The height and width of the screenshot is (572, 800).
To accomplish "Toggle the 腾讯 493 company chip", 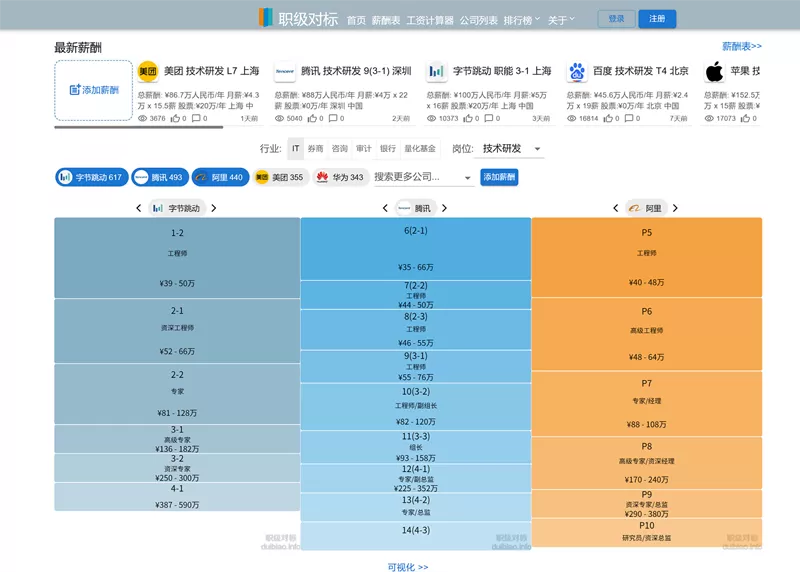I will [x=160, y=177].
